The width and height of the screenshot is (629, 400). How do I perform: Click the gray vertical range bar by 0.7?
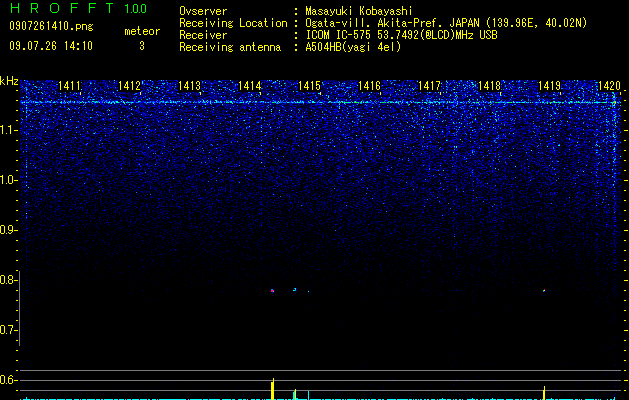tap(20, 308)
